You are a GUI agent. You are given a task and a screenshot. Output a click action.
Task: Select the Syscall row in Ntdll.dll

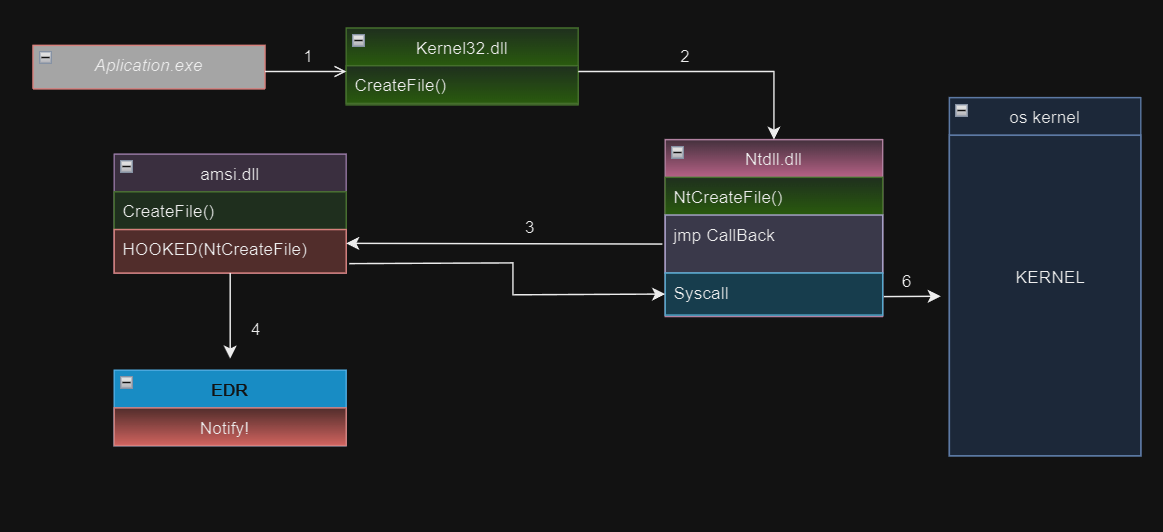[773, 294]
